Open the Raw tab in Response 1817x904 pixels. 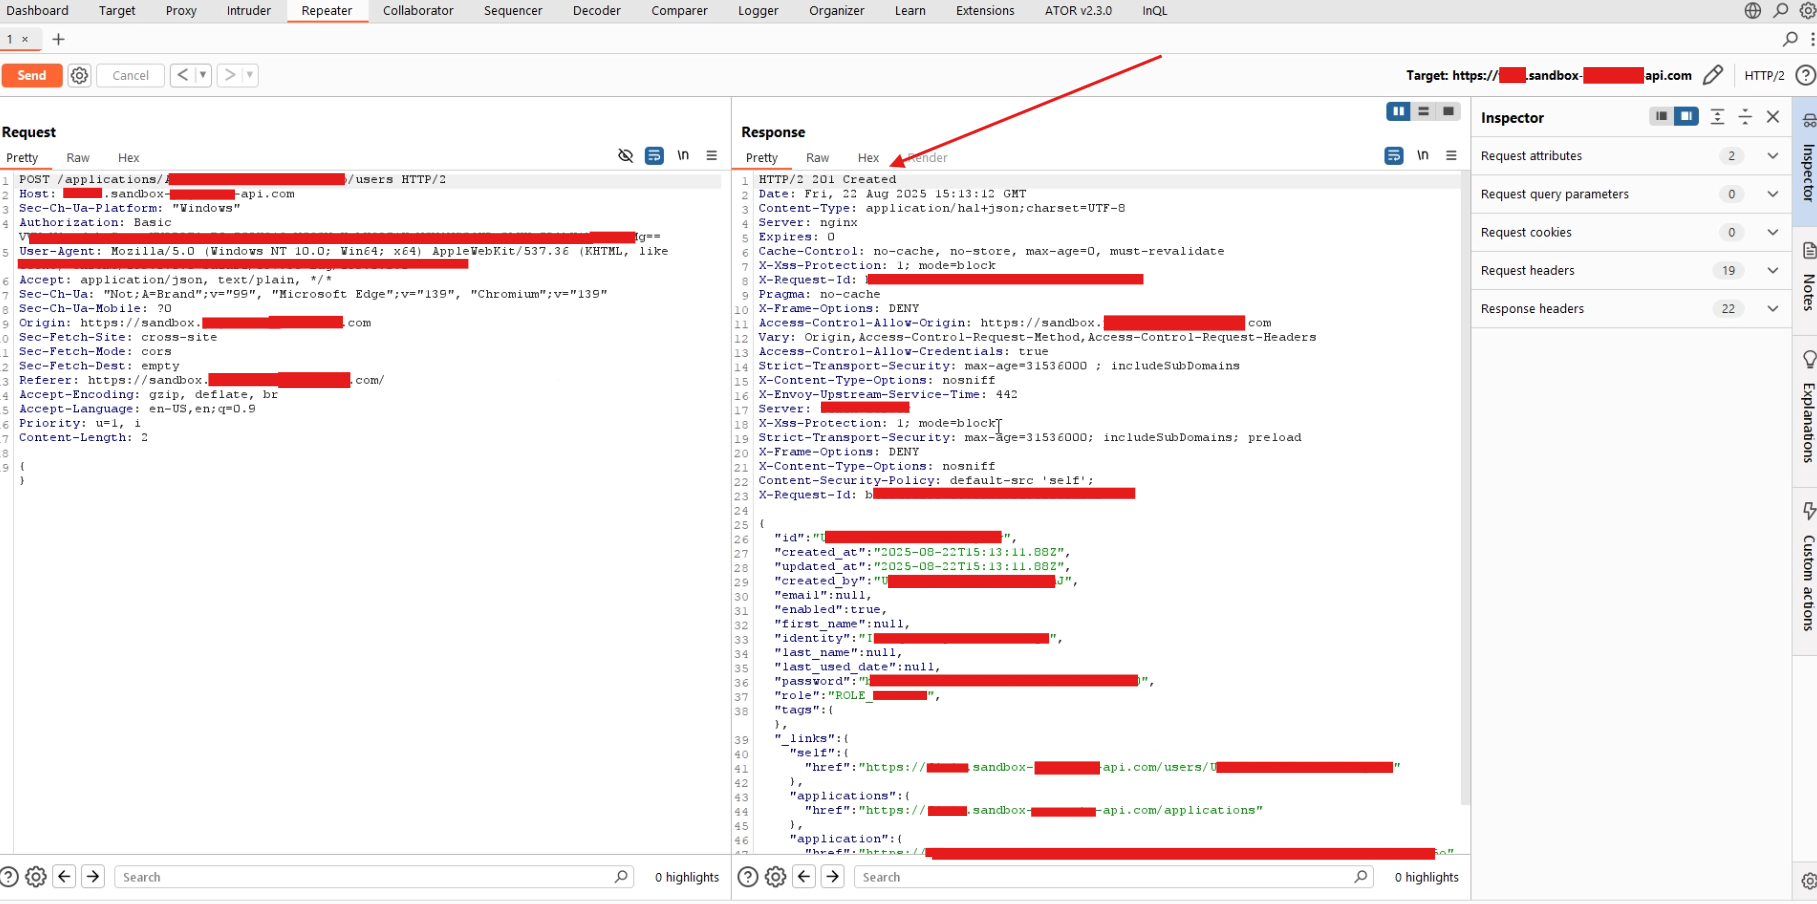[817, 158]
